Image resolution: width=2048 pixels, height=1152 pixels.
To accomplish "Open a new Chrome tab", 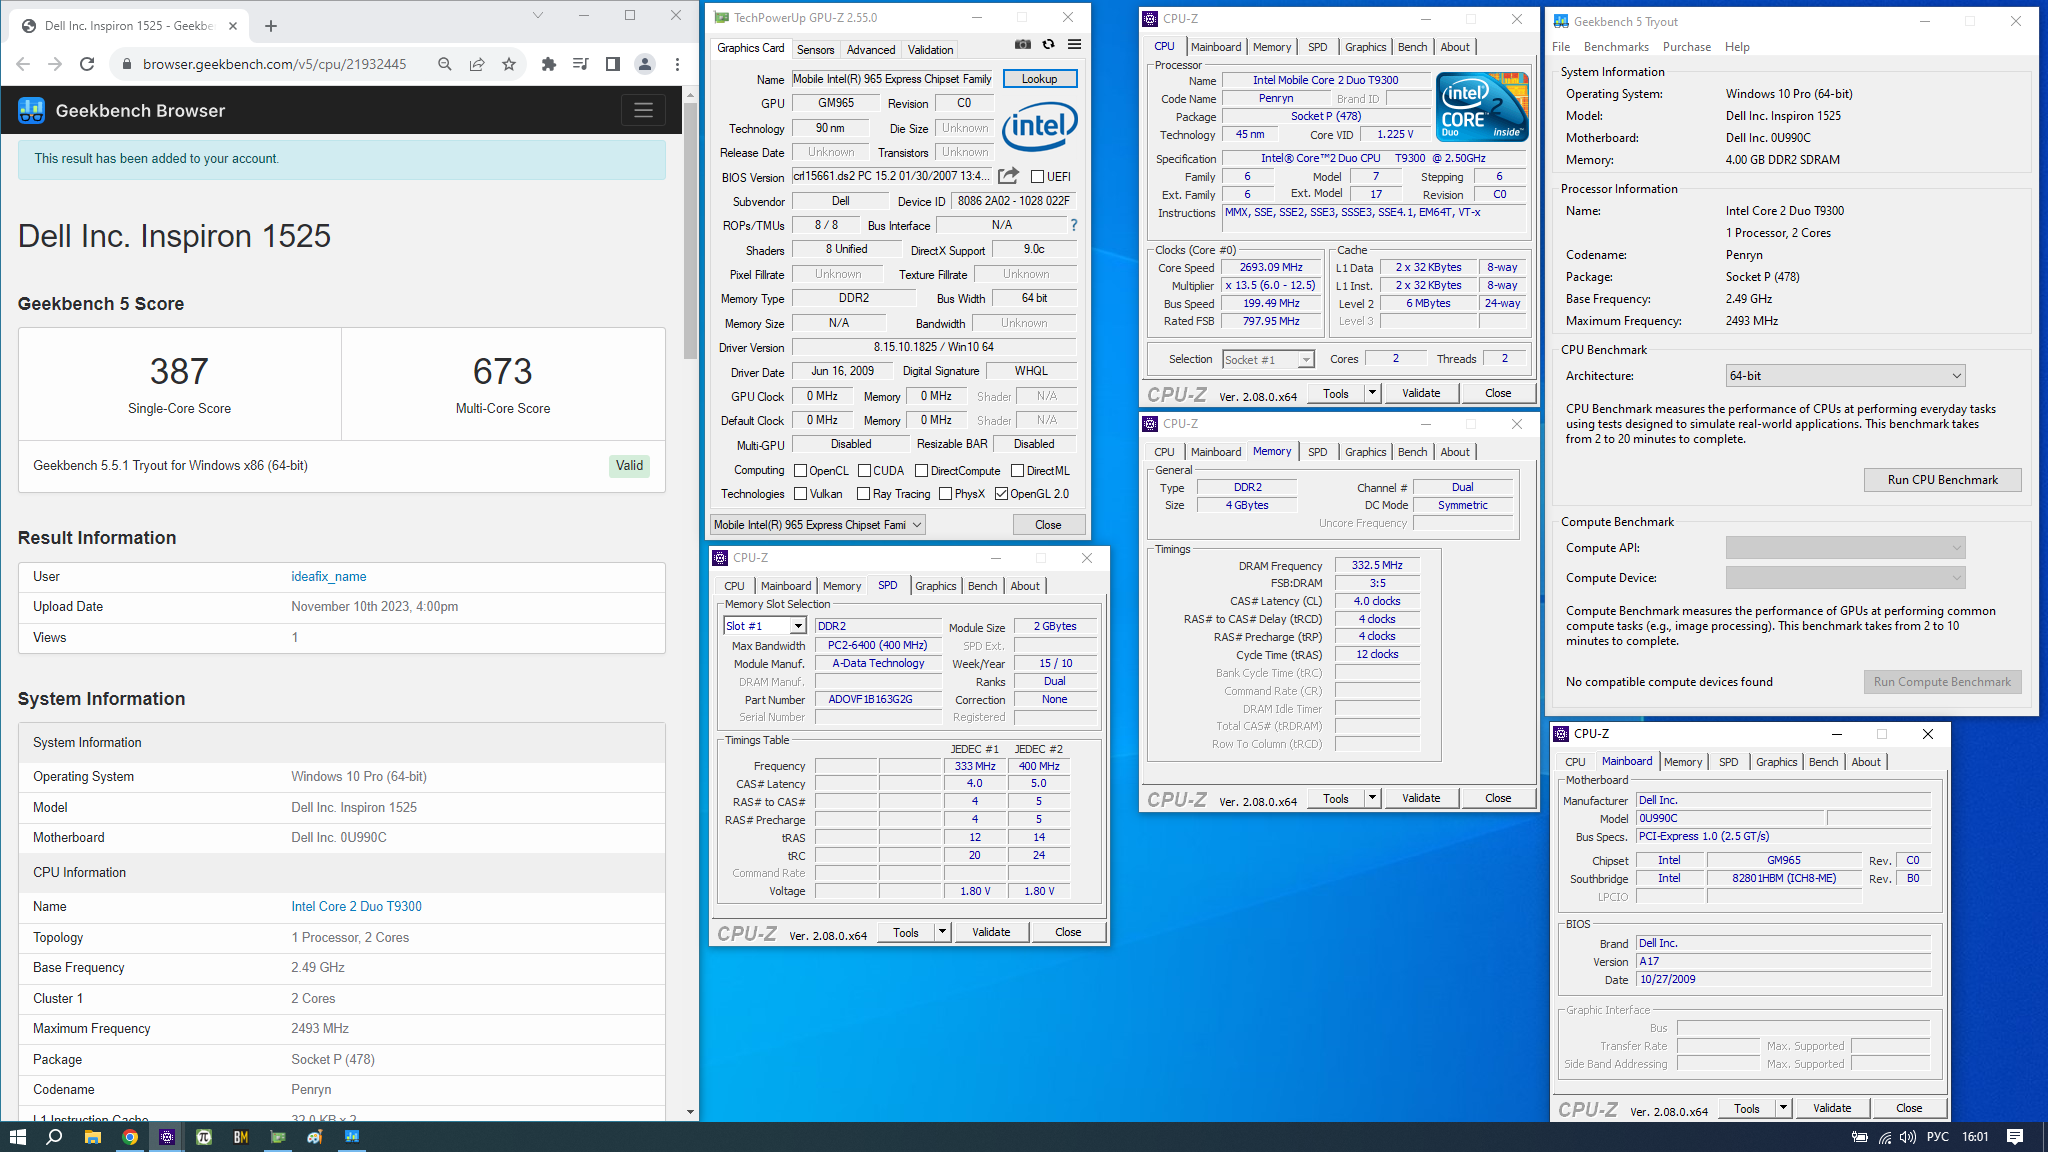I will point(271,26).
